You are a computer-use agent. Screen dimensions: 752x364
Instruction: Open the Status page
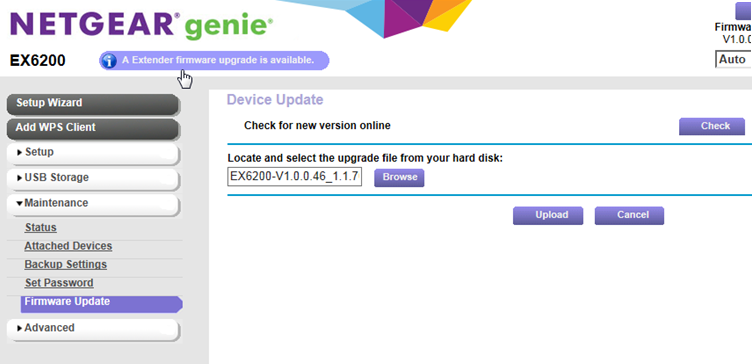pos(41,228)
